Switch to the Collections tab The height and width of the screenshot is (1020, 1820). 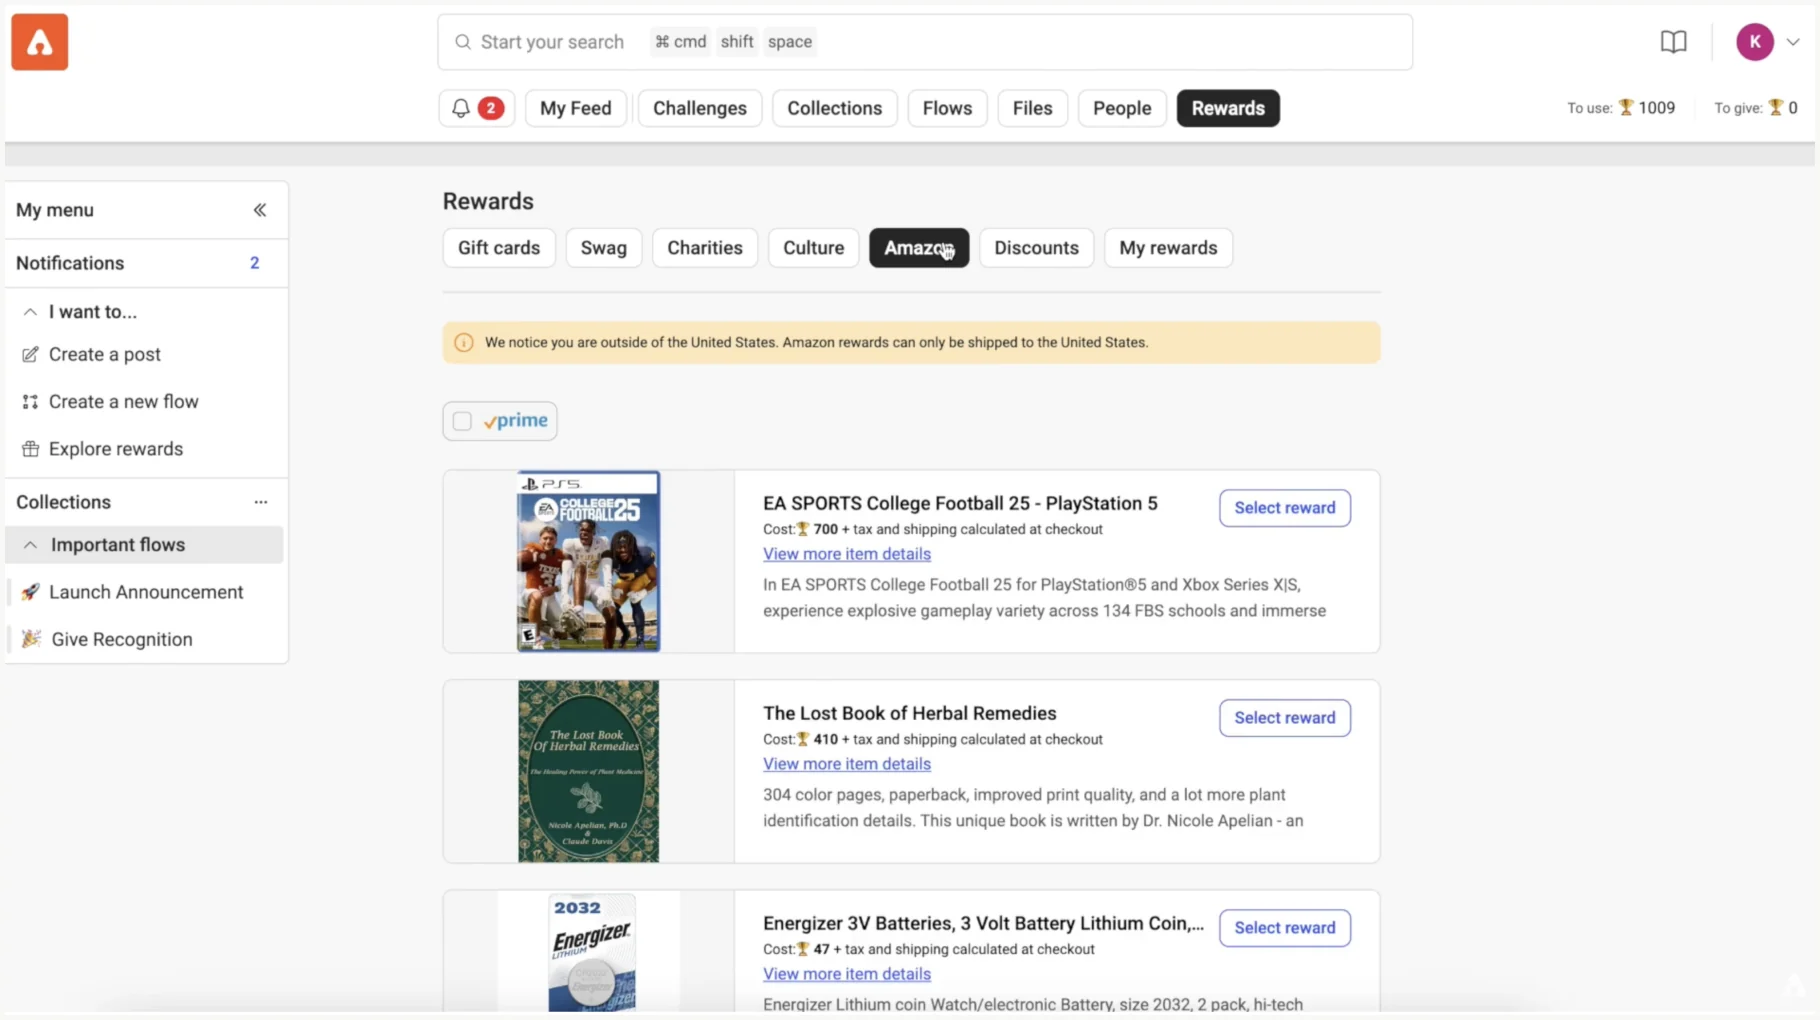(x=835, y=108)
